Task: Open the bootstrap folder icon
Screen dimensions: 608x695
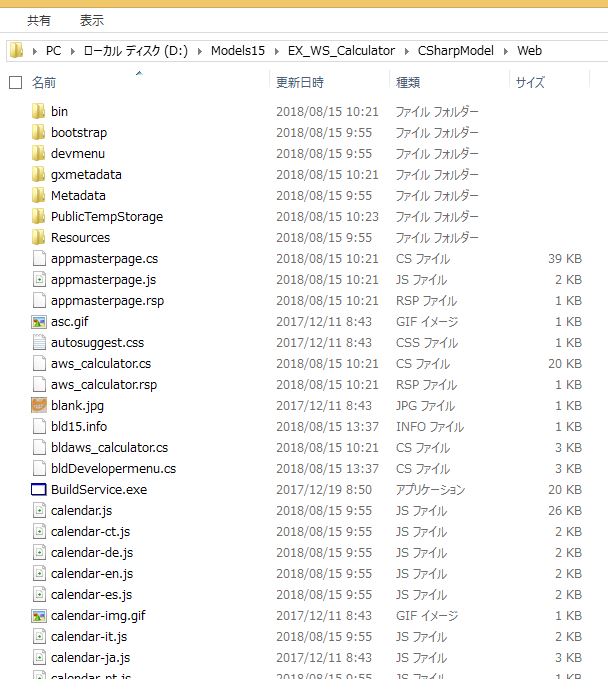Action: tap(39, 132)
